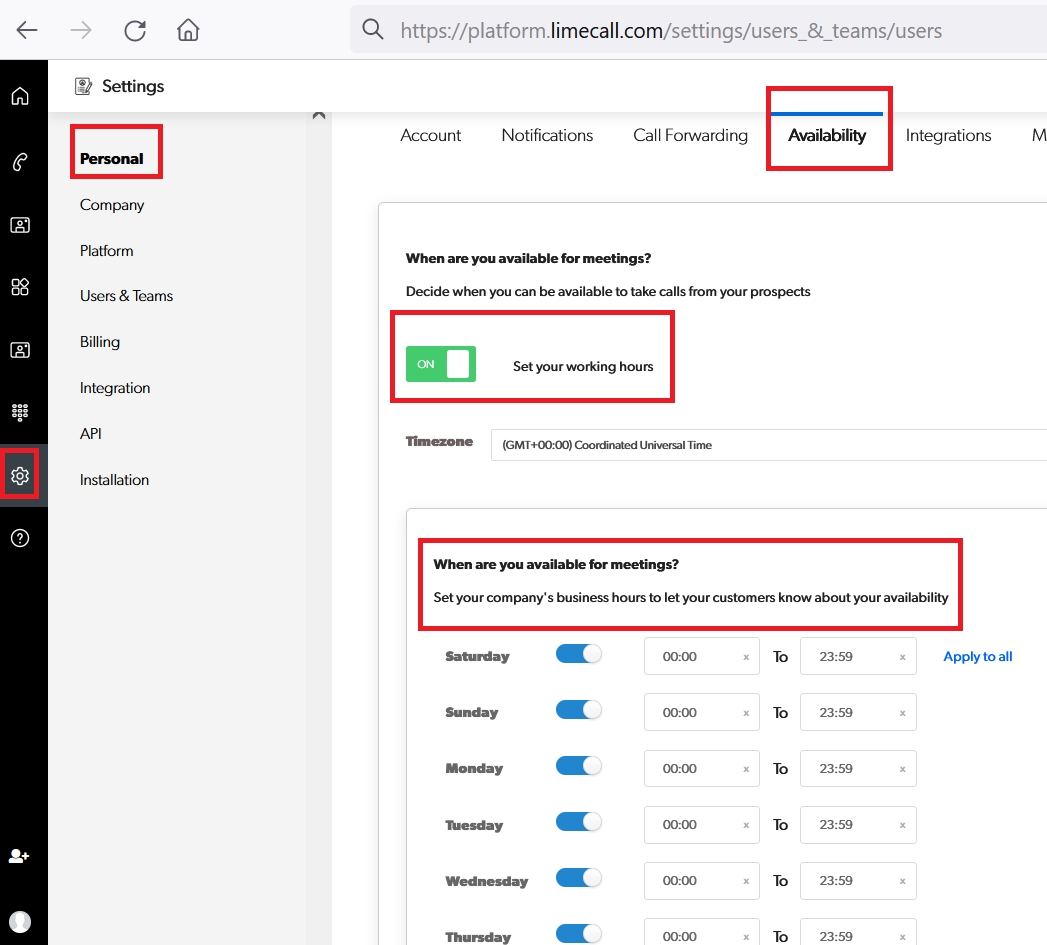This screenshot has height=945, width=1047.
Task: Switch to the Call Forwarding tab
Action: click(x=690, y=136)
